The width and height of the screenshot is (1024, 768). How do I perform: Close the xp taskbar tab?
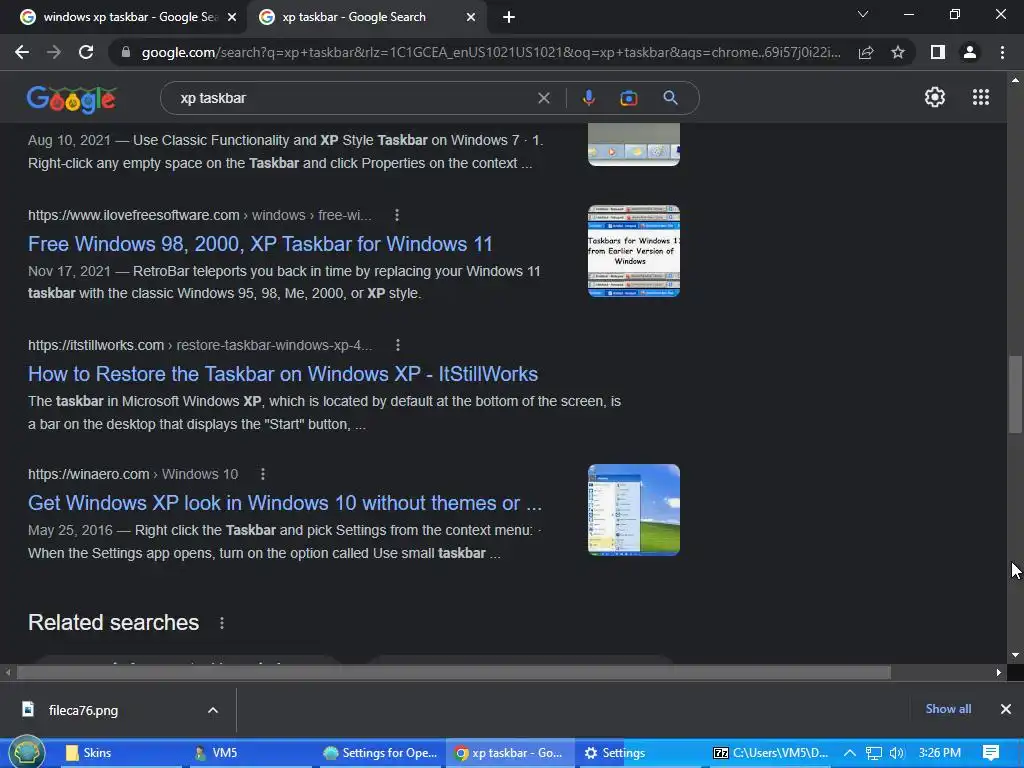tap(471, 17)
